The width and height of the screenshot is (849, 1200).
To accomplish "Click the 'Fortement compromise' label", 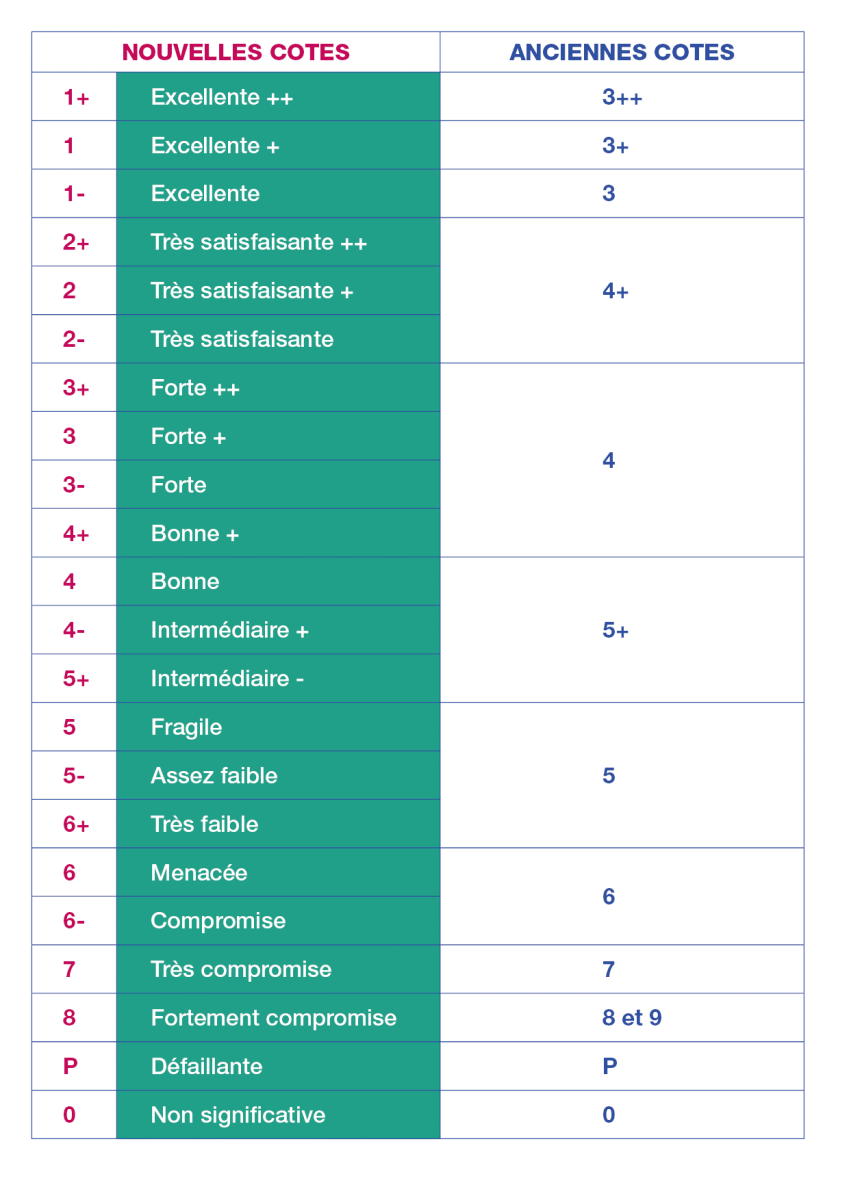I will 273,1018.
